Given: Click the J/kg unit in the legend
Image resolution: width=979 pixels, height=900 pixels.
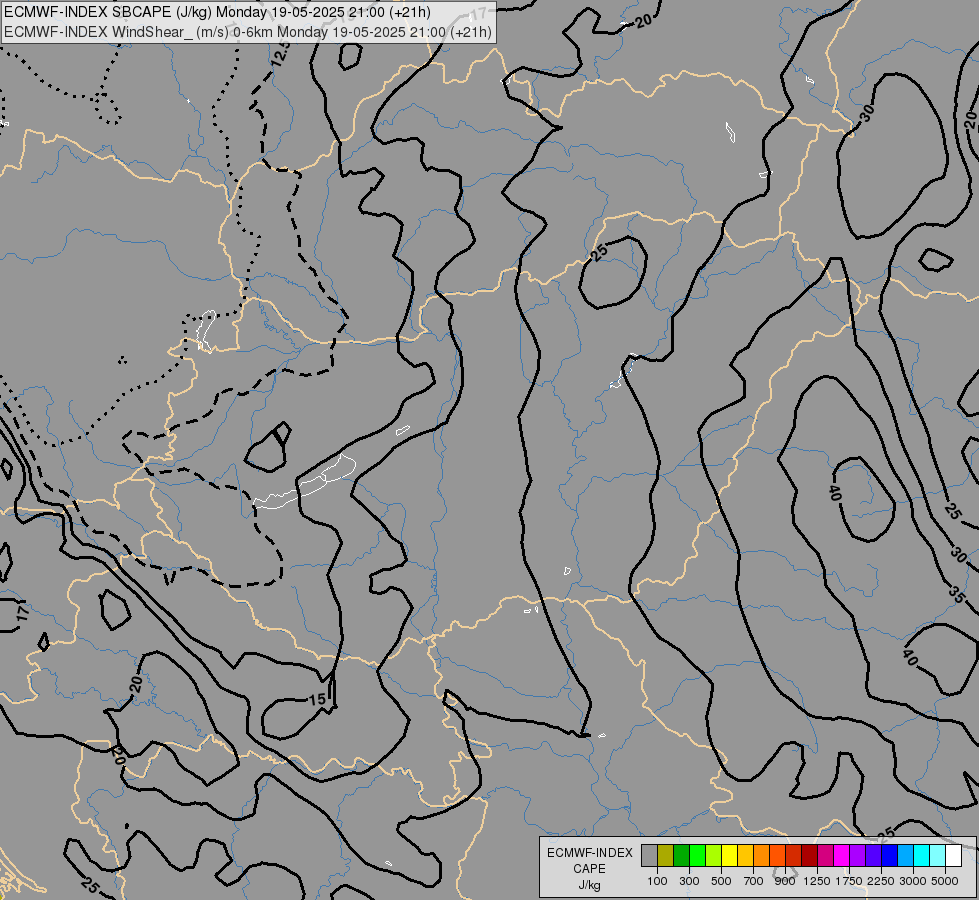Looking at the screenshot, I should point(589,885).
